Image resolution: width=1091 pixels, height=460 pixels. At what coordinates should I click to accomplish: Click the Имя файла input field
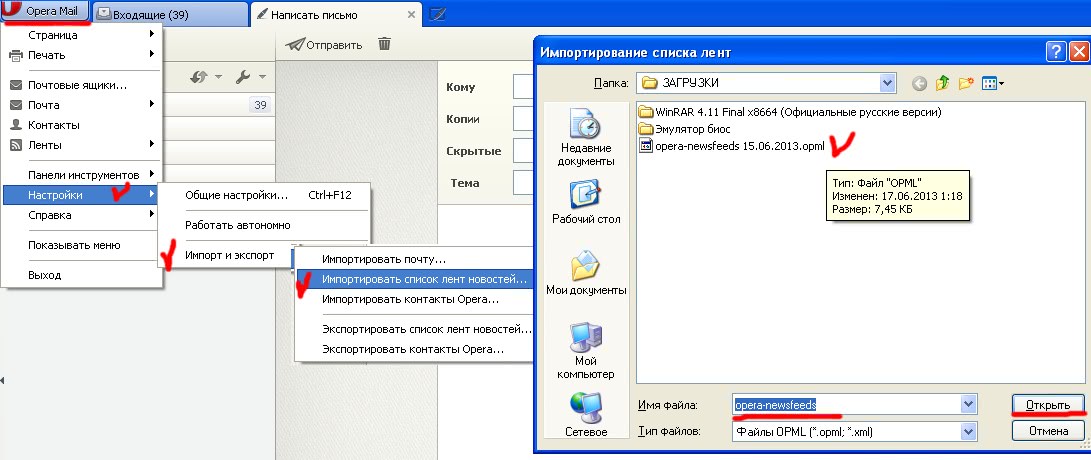pos(845,404)
